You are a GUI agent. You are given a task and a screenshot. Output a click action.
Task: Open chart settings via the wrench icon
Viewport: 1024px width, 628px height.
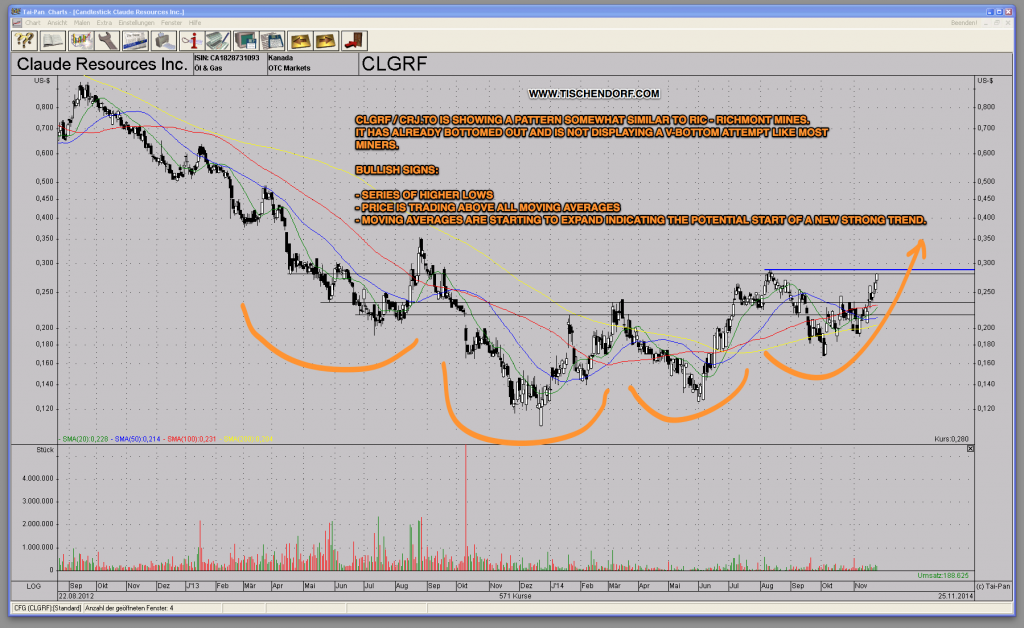click(x=105, y=41)
